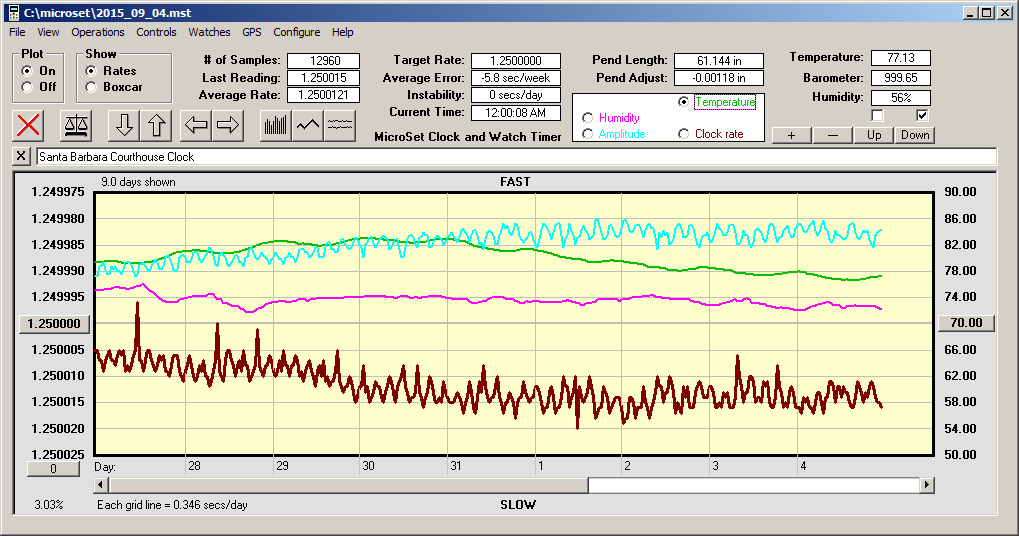Click the right arrow toolbar icon
1019x536 pixels.
(x=227, y=125)
